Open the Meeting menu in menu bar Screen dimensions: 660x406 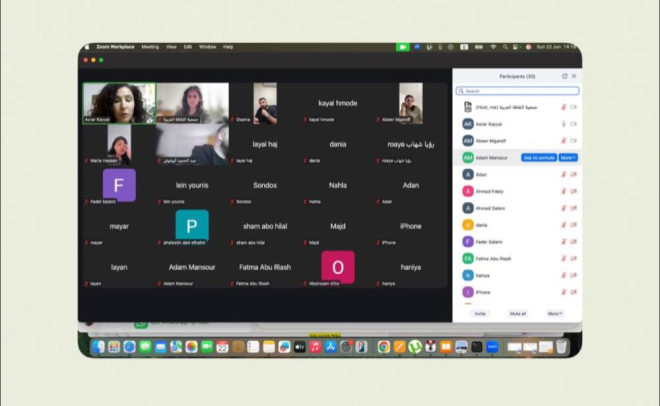pyautogui.click(x=149, y=46)
